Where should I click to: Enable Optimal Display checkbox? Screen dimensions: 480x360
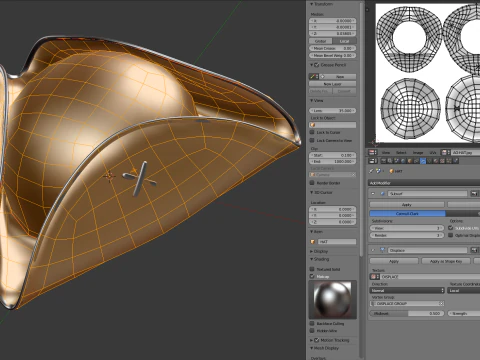tap(451, 235)
